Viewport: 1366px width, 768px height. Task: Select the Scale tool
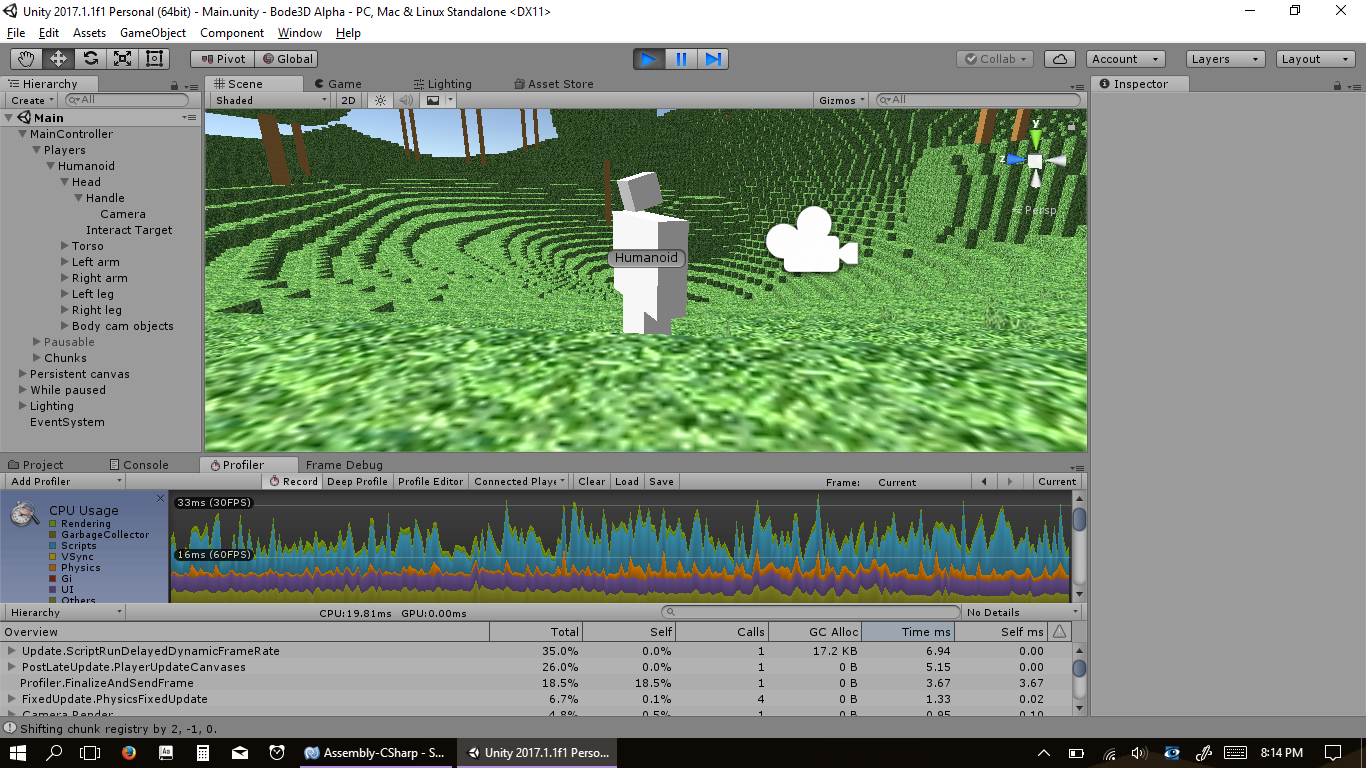[122, 59]
